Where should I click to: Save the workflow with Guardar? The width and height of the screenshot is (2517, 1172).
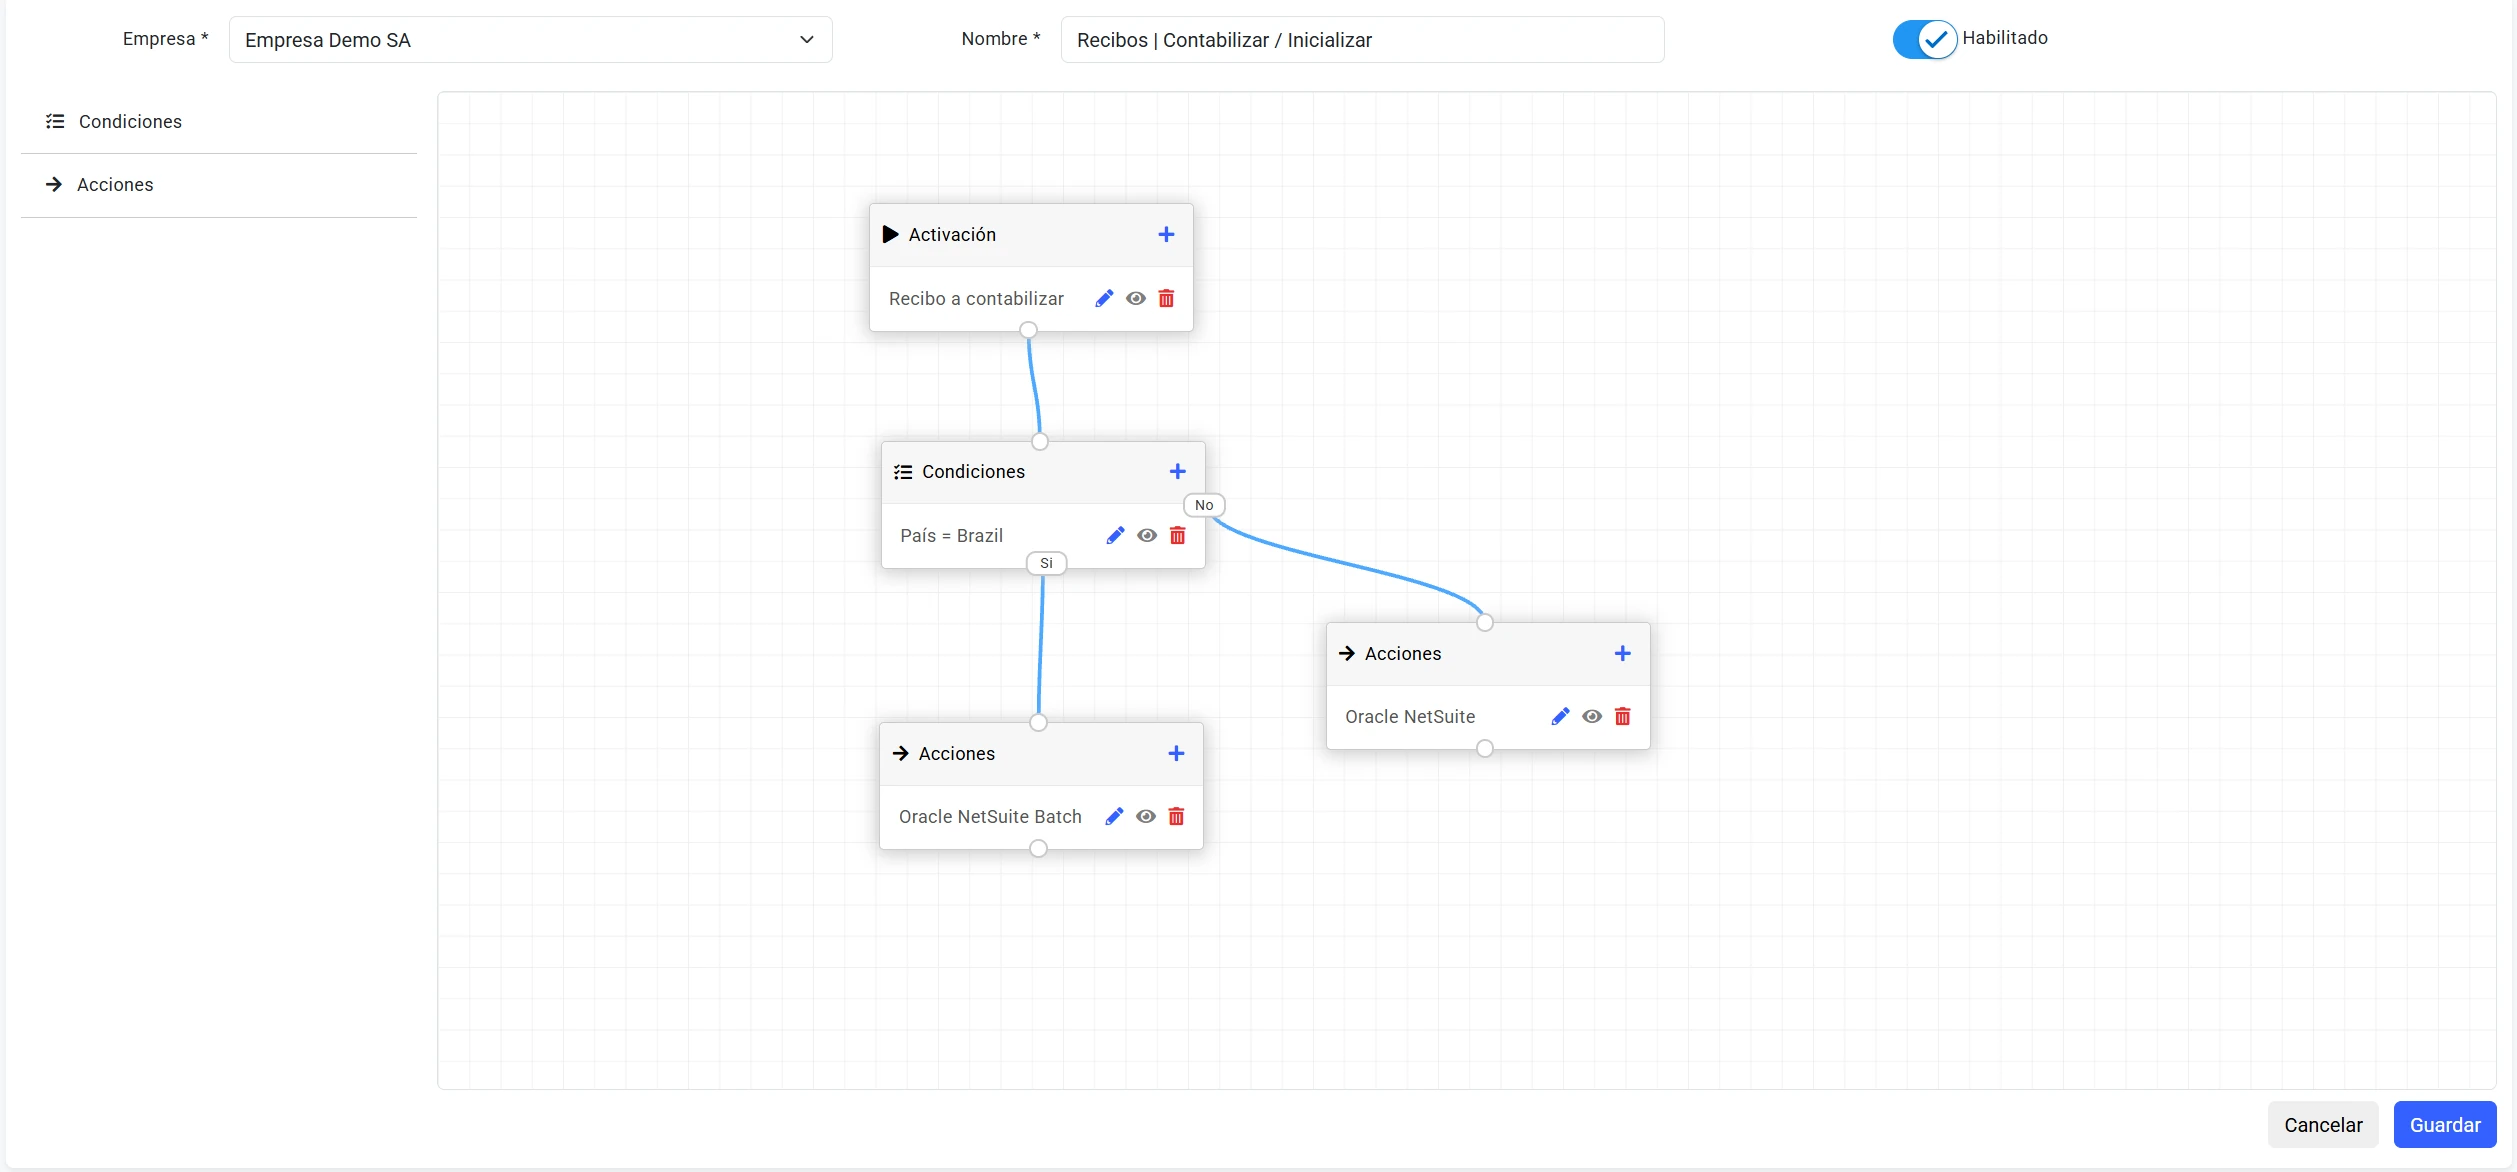click(2444, 1125)
